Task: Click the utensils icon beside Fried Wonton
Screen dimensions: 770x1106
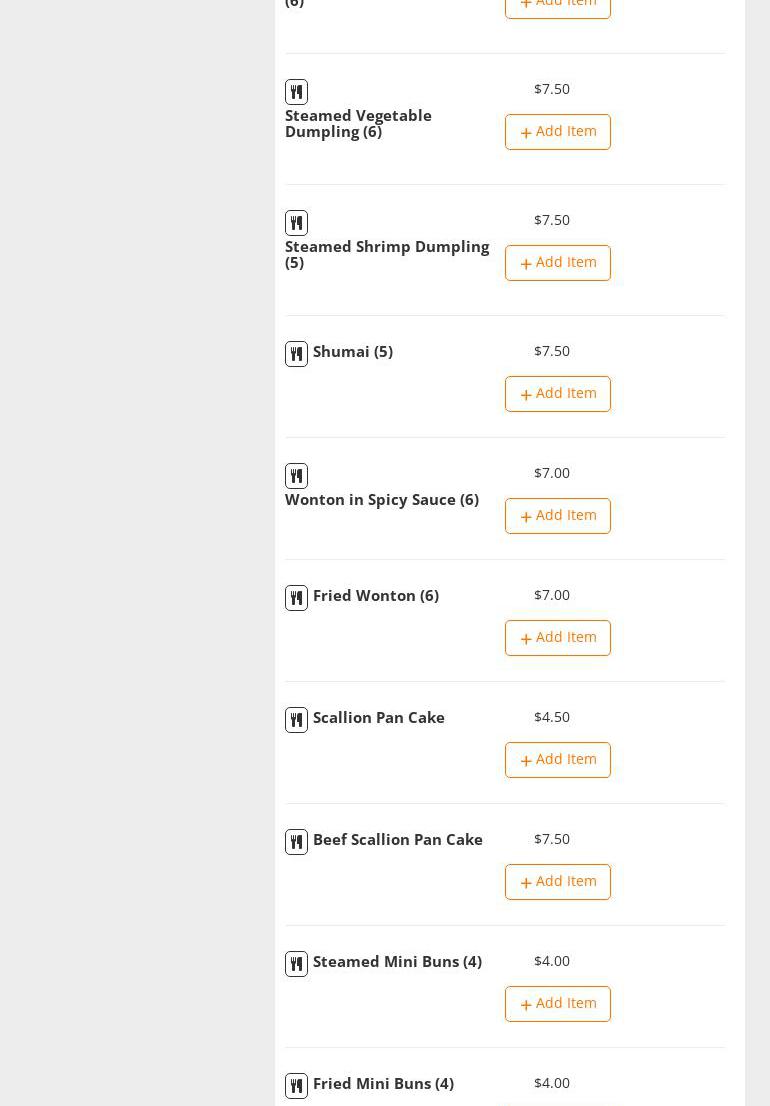Action: (296, 598)
